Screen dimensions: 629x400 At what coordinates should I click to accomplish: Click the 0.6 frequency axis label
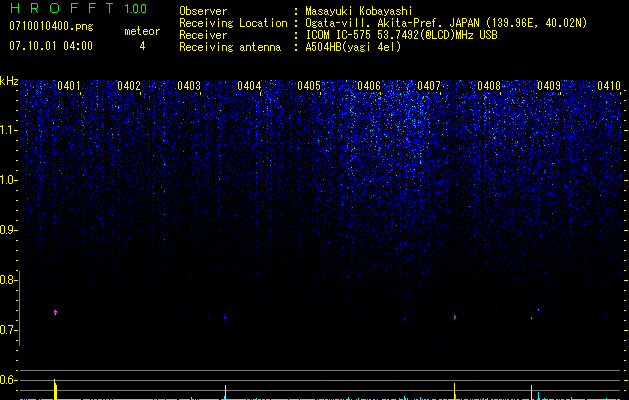click(8, 380)
